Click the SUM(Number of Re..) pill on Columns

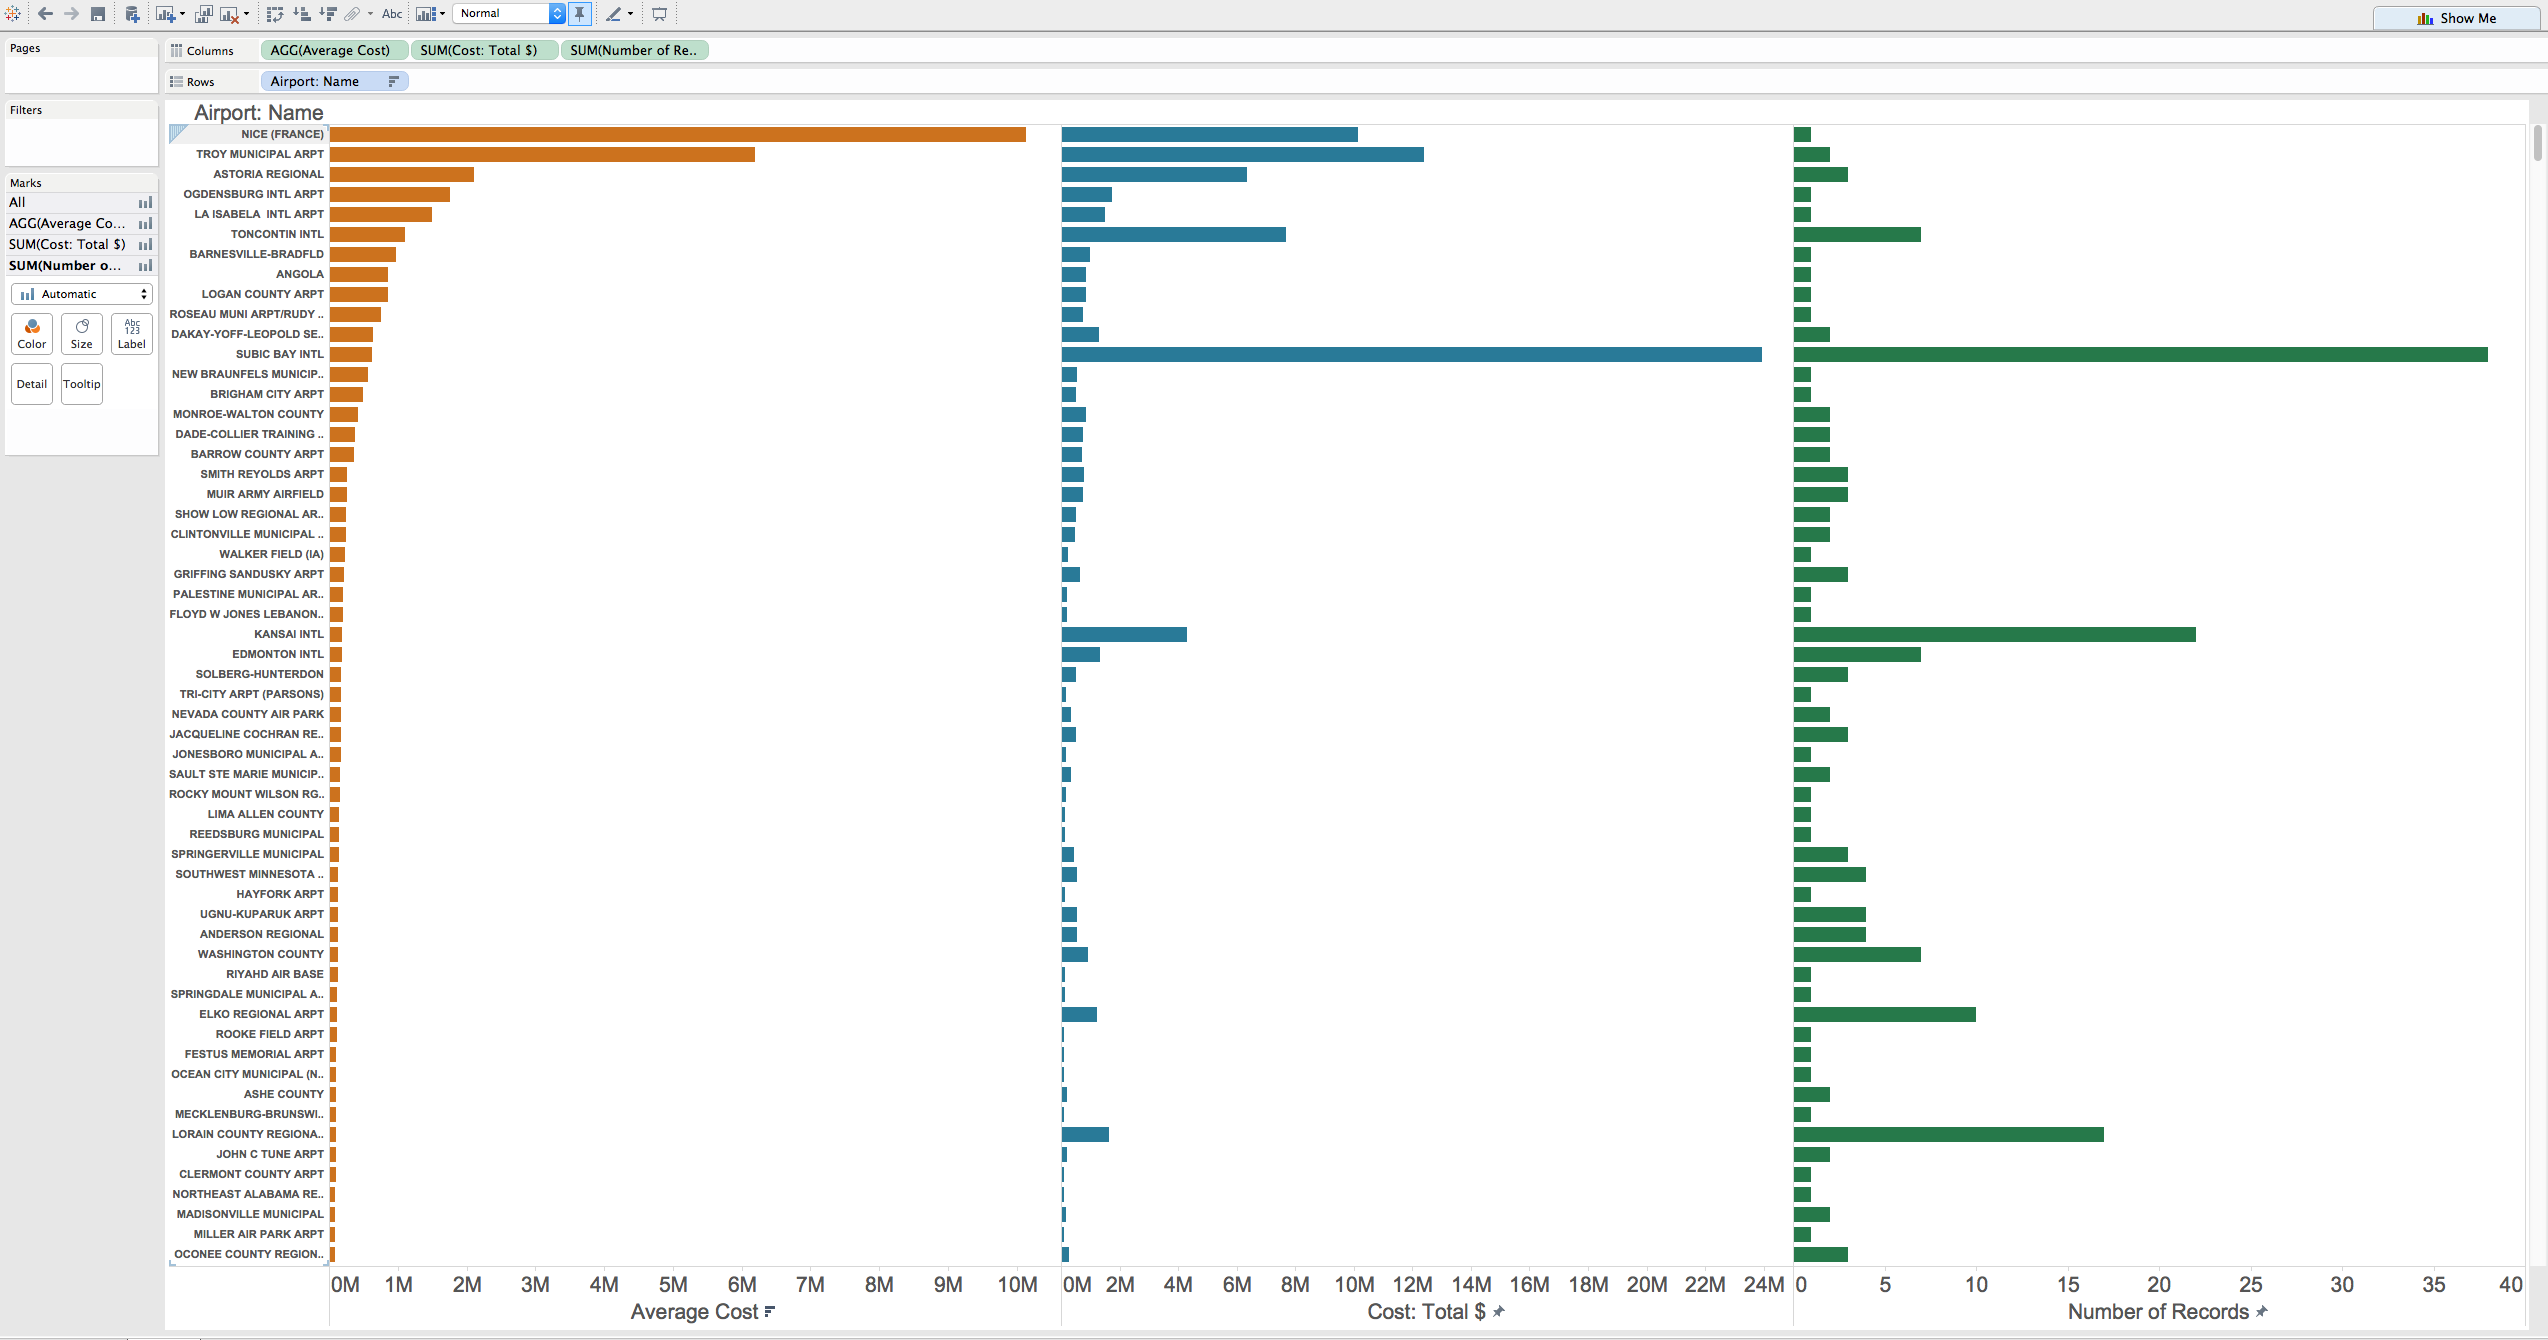pyautogui.click(x=634, y=49)
